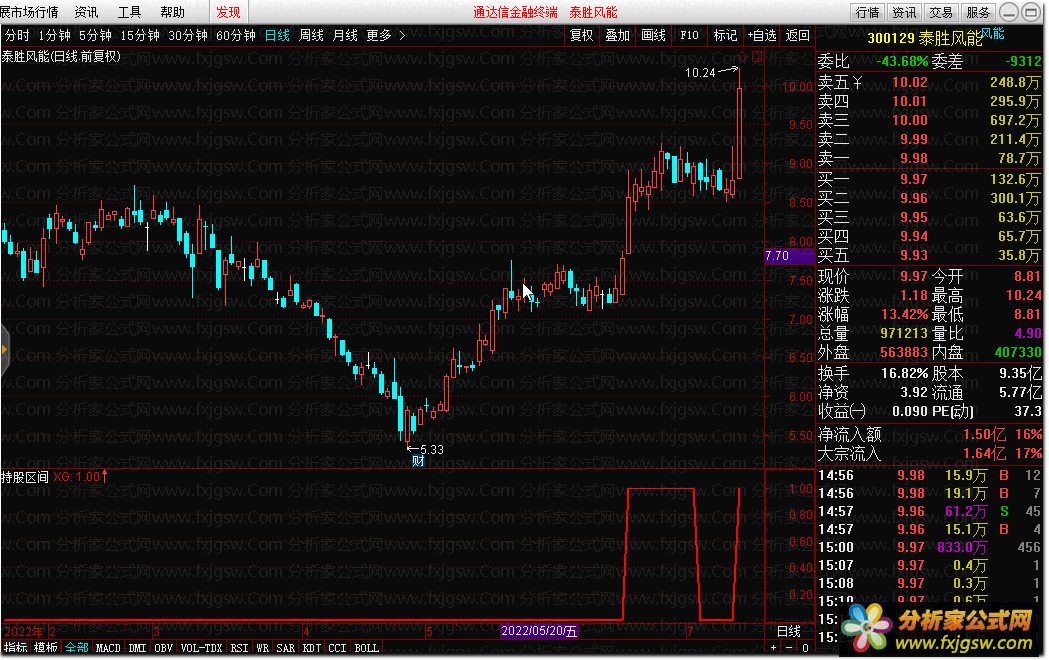Switch indicator to DMI
The width and height of the screenshot is (1049, 660).
tap(137, 647)
